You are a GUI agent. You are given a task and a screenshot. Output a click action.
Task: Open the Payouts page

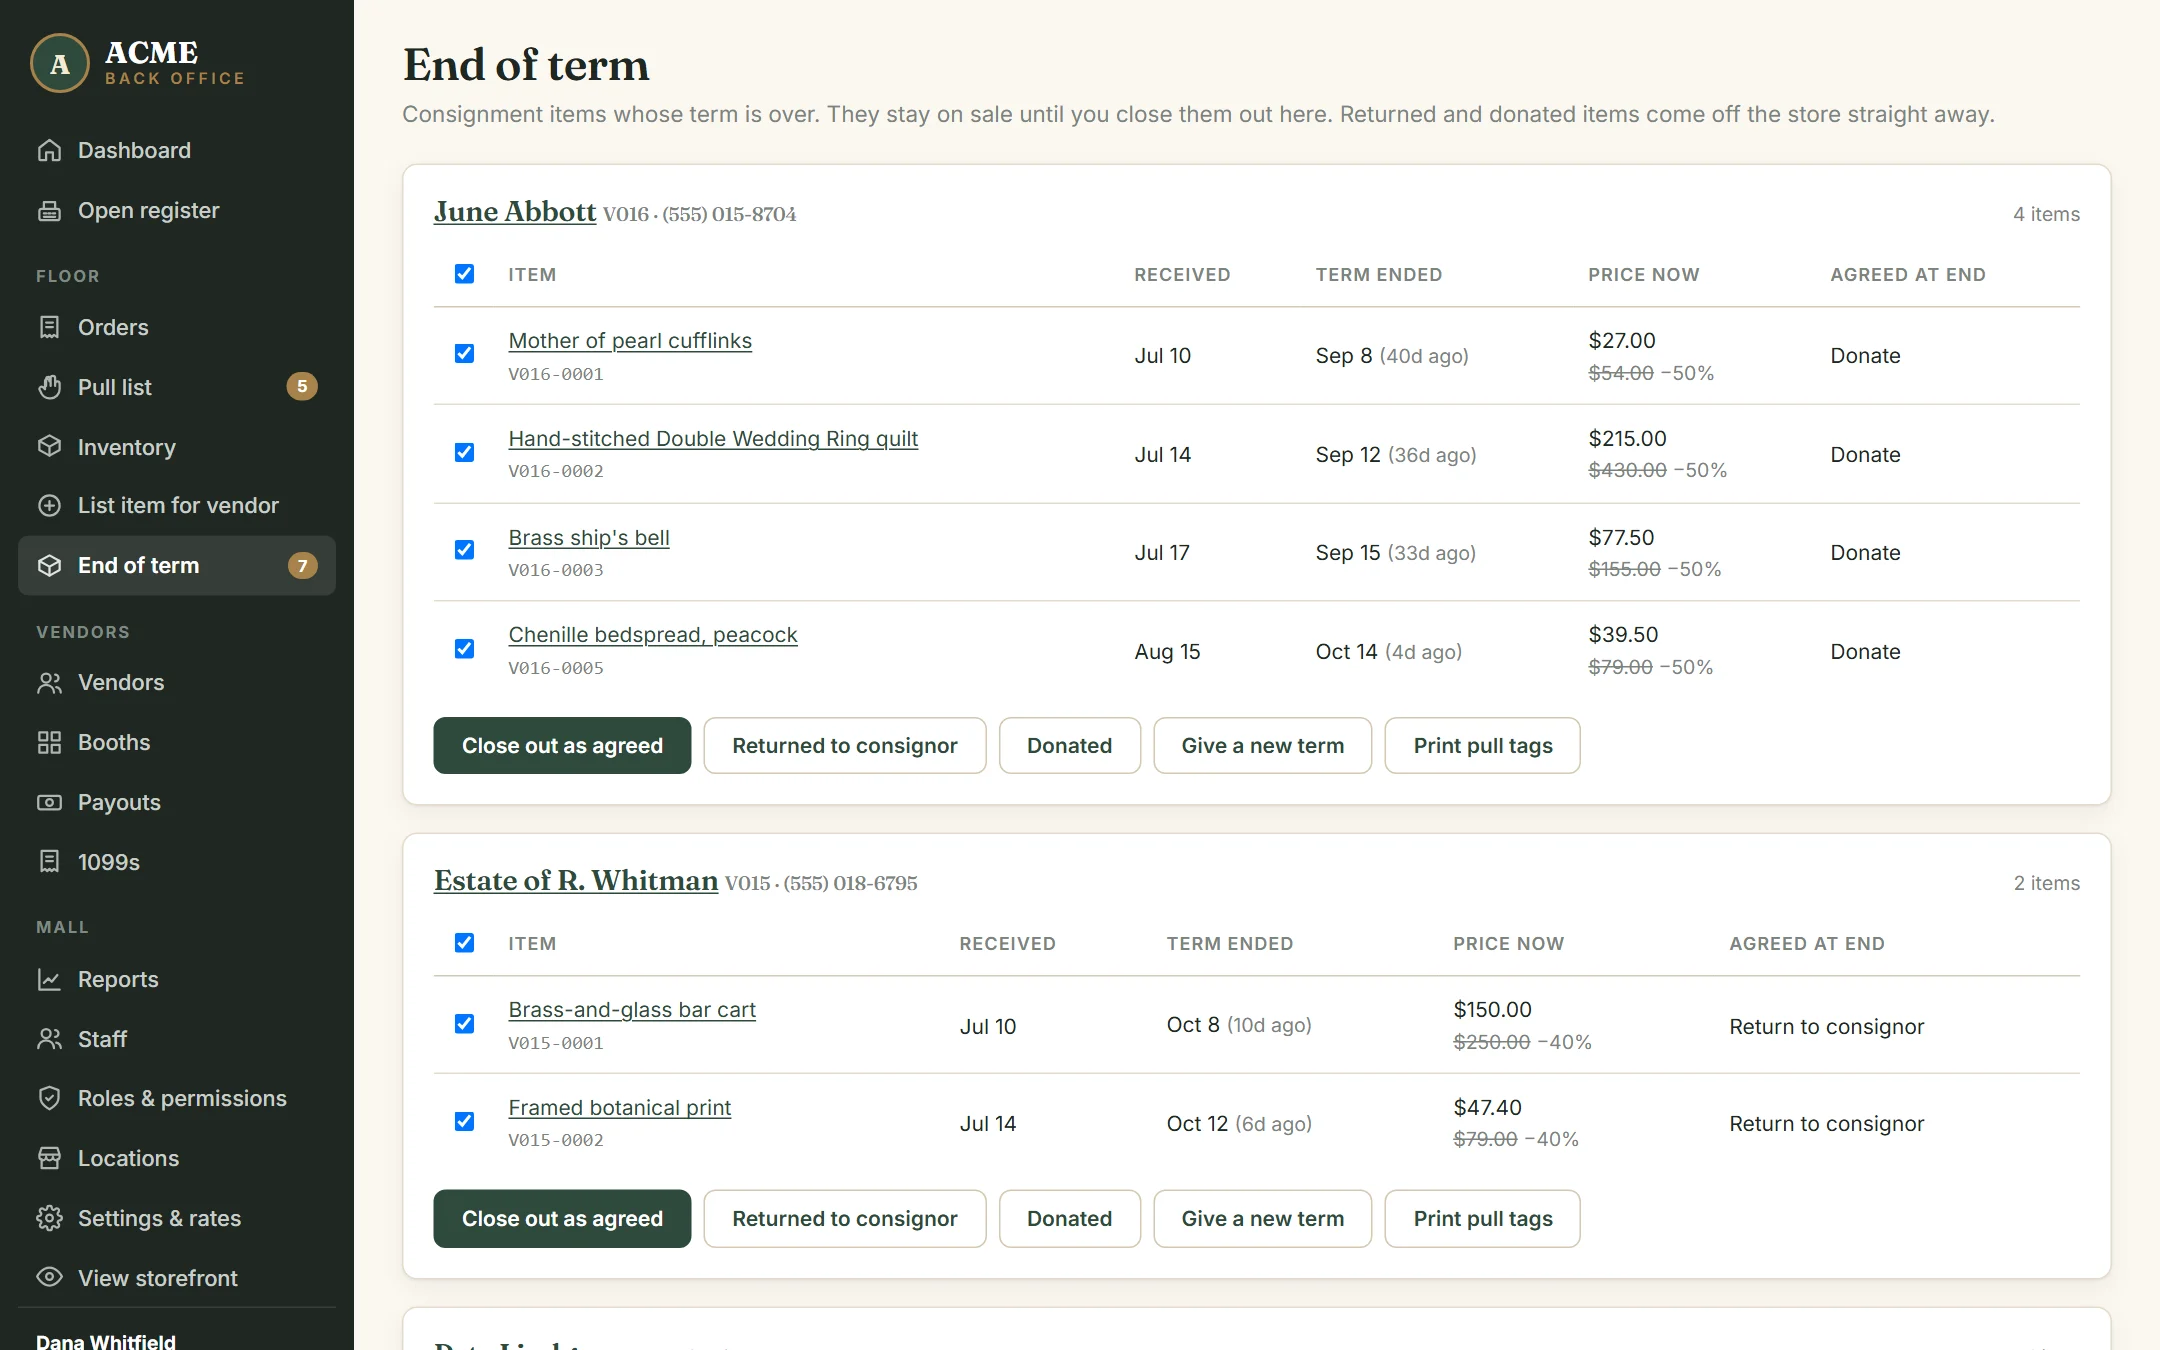[176, 802]
